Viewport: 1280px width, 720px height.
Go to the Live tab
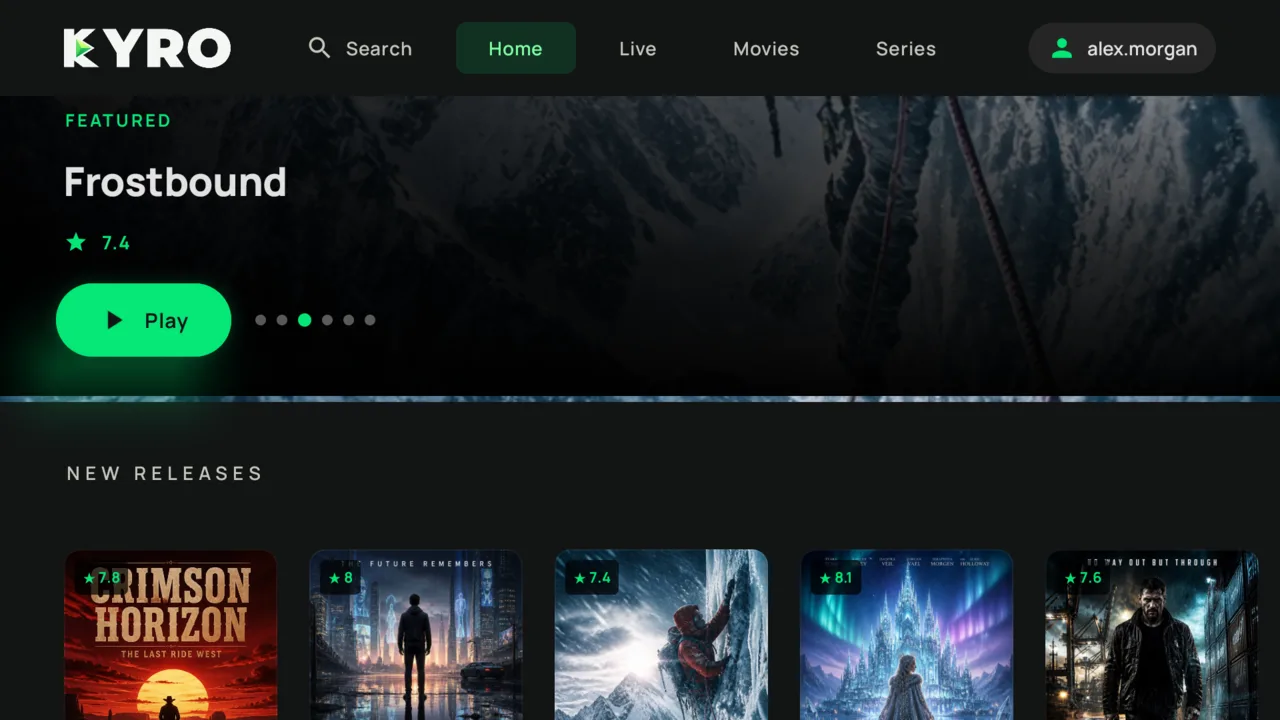638,48
